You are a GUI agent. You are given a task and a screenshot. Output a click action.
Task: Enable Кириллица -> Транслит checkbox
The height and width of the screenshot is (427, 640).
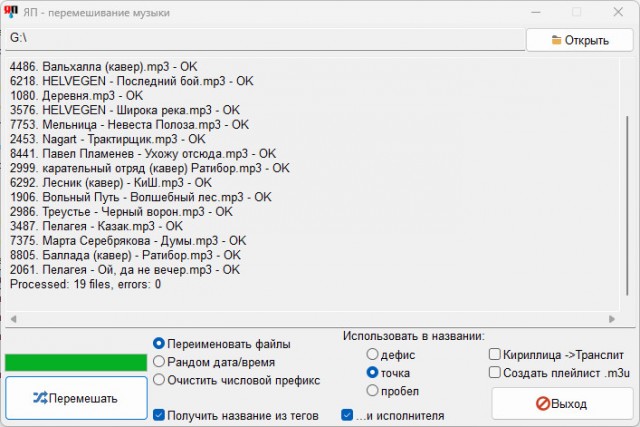tap(495, 354)
